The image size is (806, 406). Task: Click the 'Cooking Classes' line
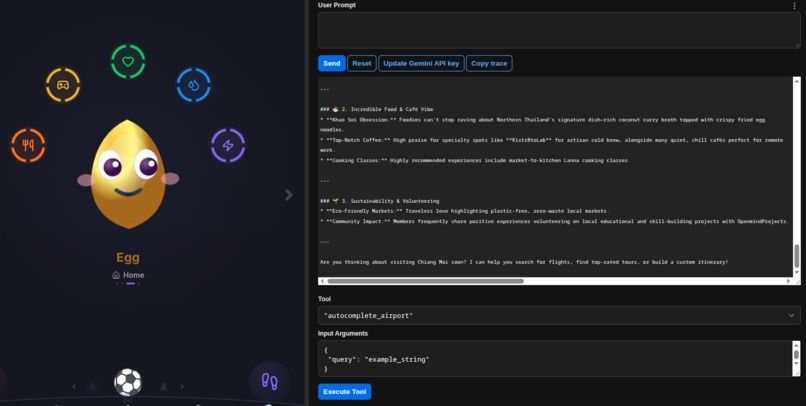[475, 160]
